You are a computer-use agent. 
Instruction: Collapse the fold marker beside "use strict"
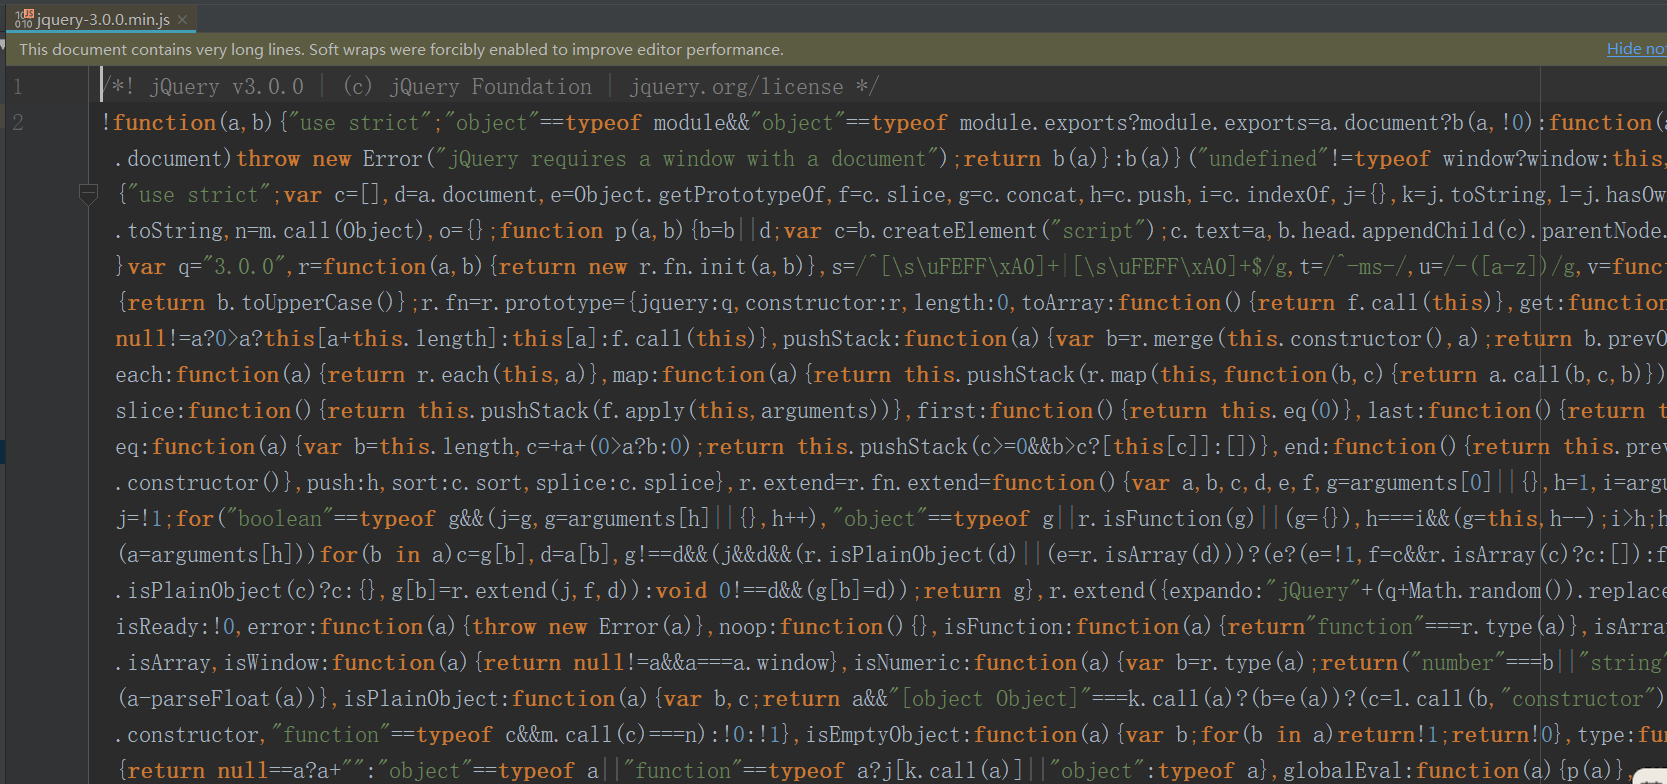(88, 194)
